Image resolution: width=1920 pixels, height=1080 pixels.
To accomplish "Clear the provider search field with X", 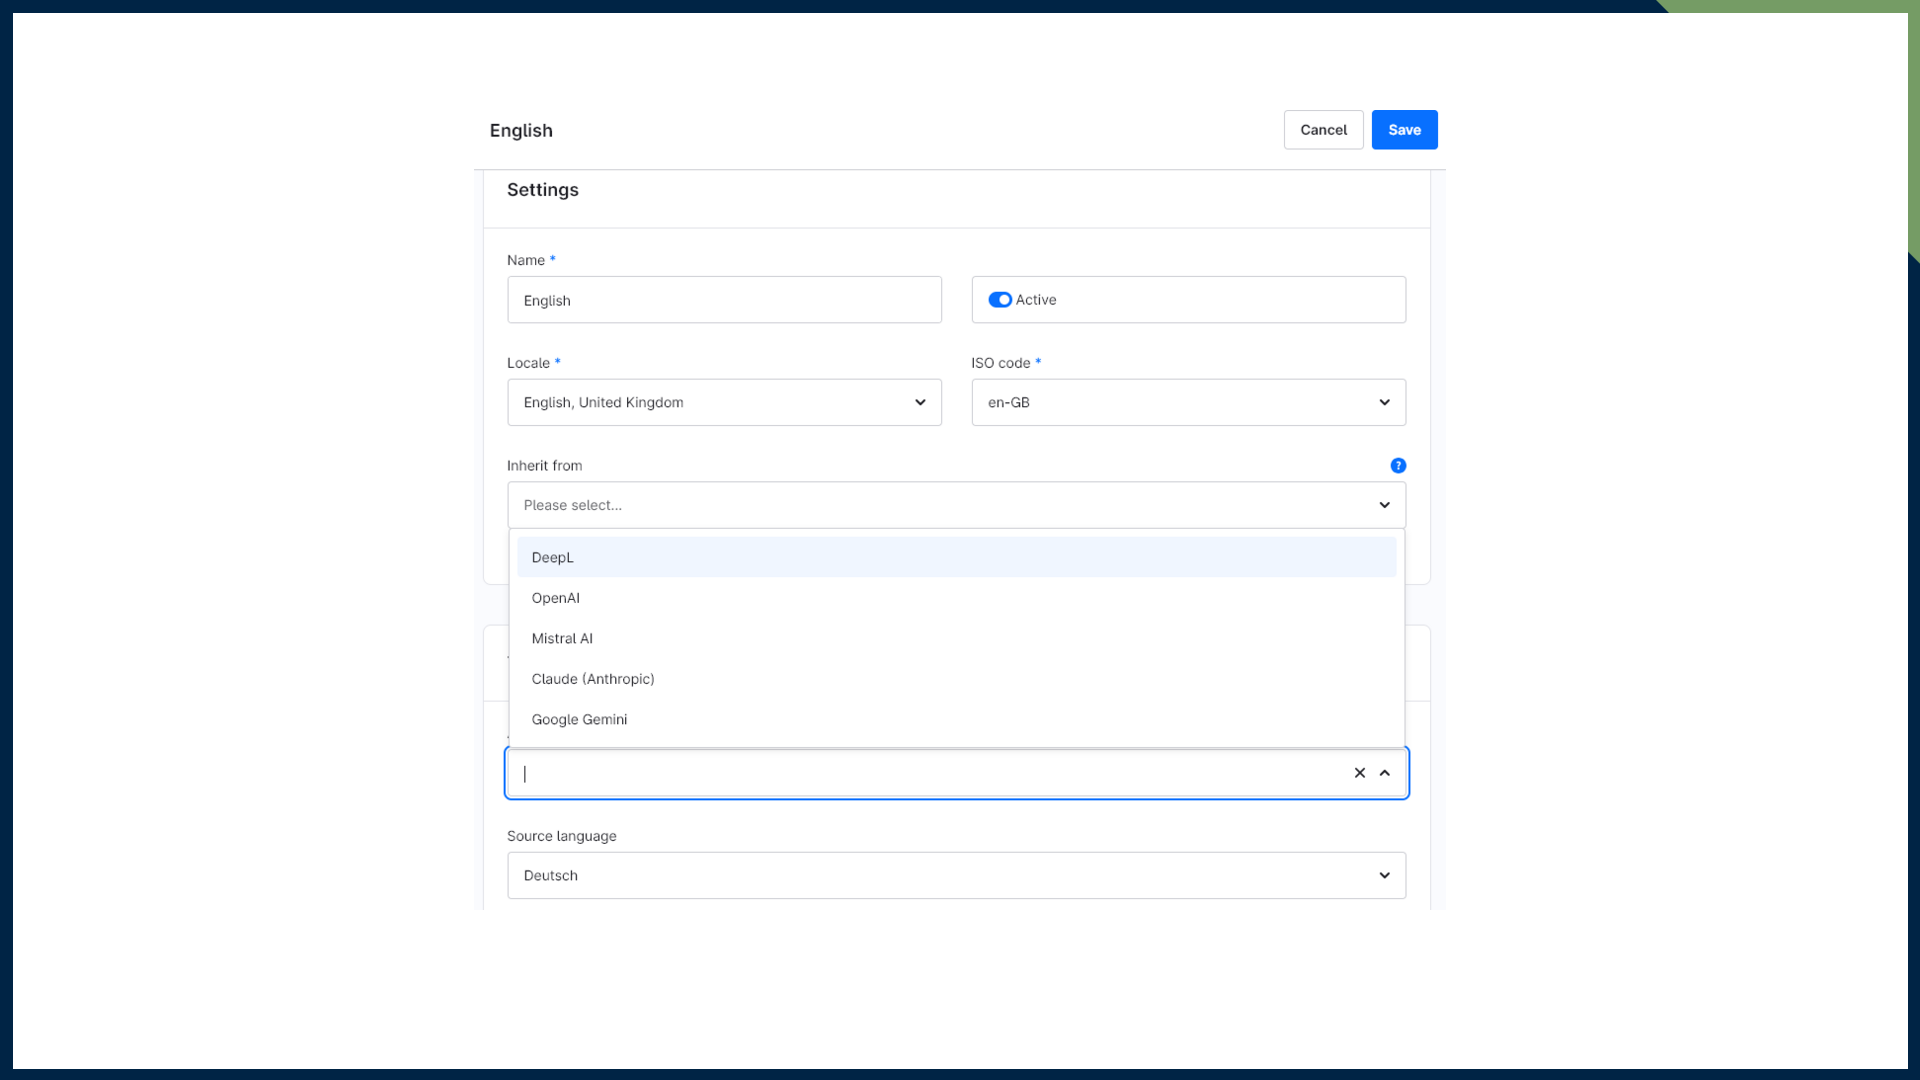I will pos(1360,773).
